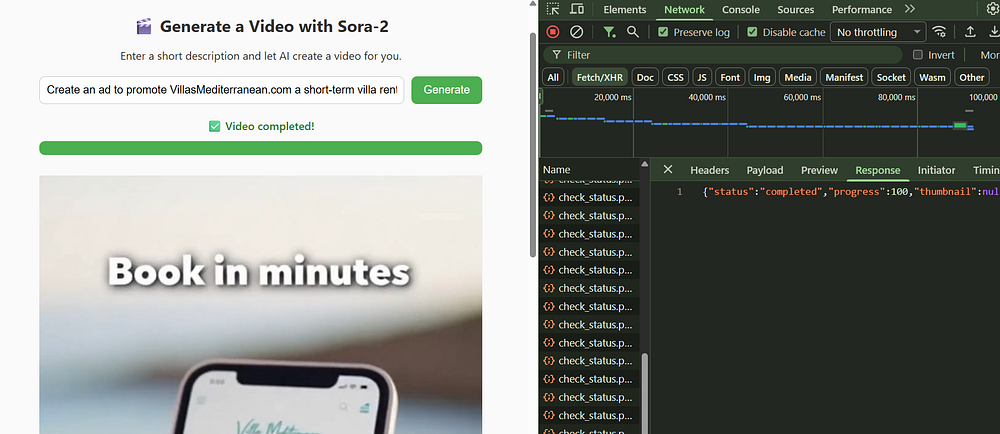Click the generated video showing Book in minutes
The height and width of the screenshot is (434, 1000).
(x=260, y=305)
